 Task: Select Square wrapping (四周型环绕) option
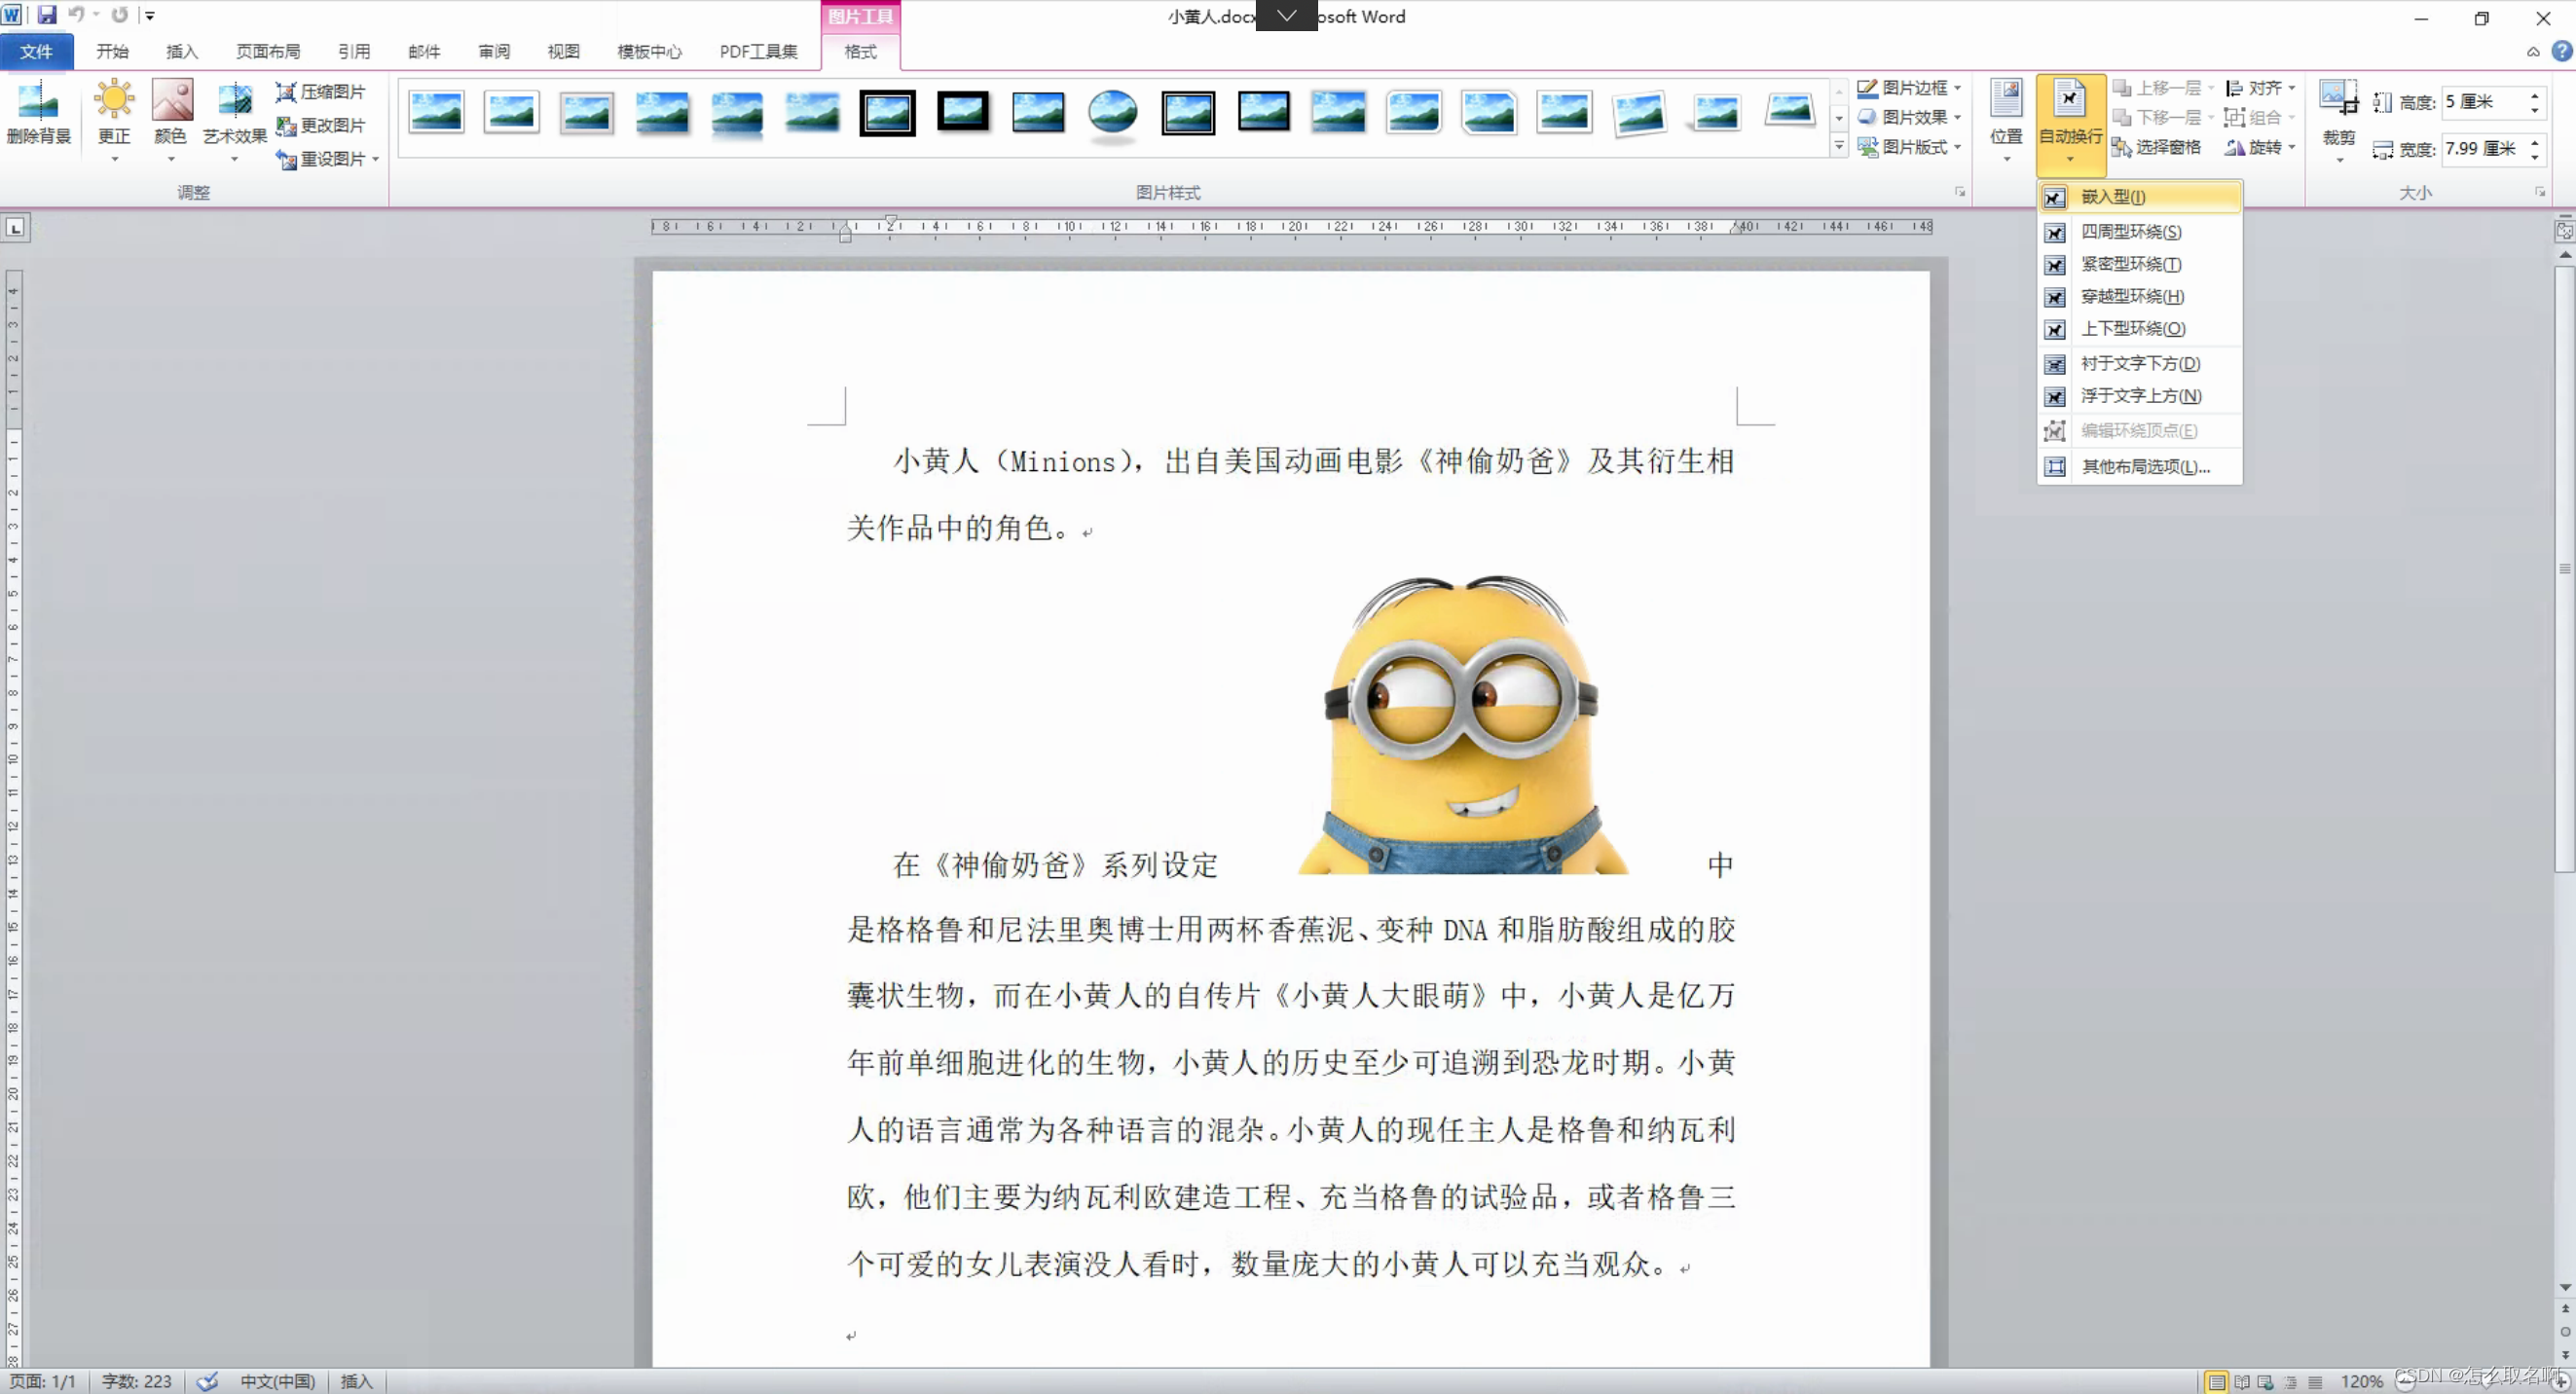[x=2130, y=232]
